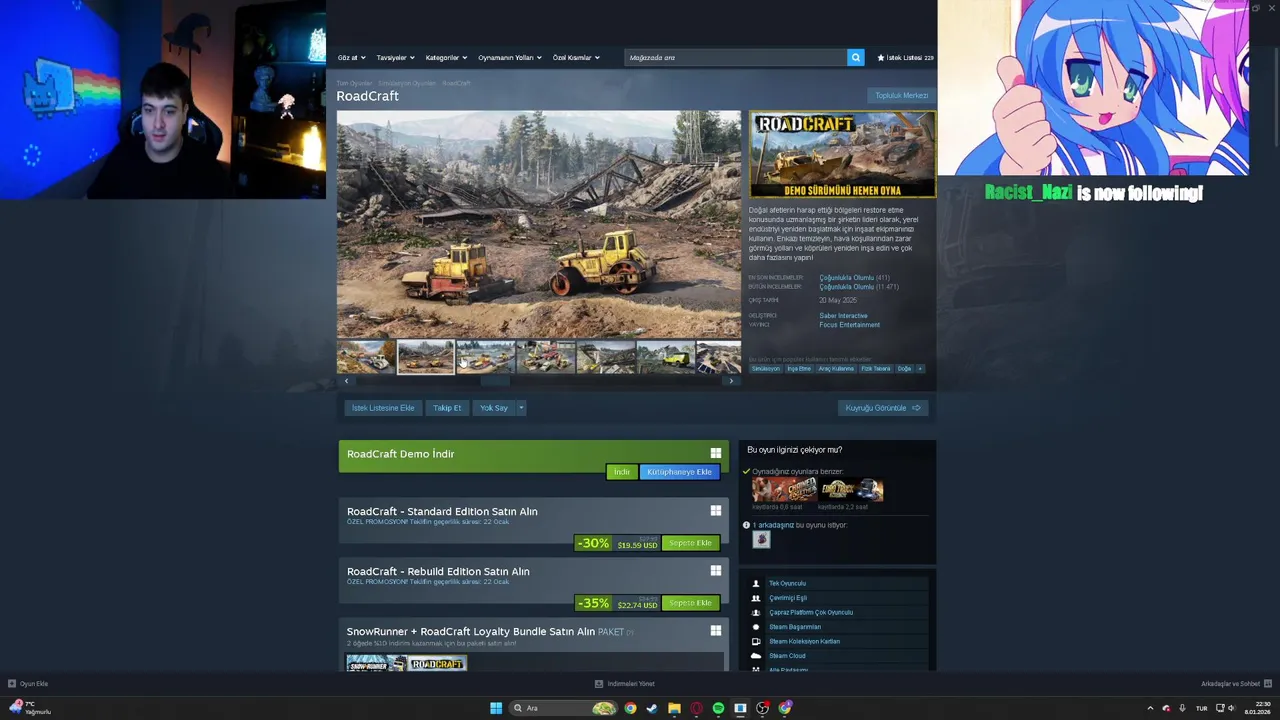Screen dimensions: 1280x720
Task: Click the weather widget on taskbar
Action: click(30, 708)
